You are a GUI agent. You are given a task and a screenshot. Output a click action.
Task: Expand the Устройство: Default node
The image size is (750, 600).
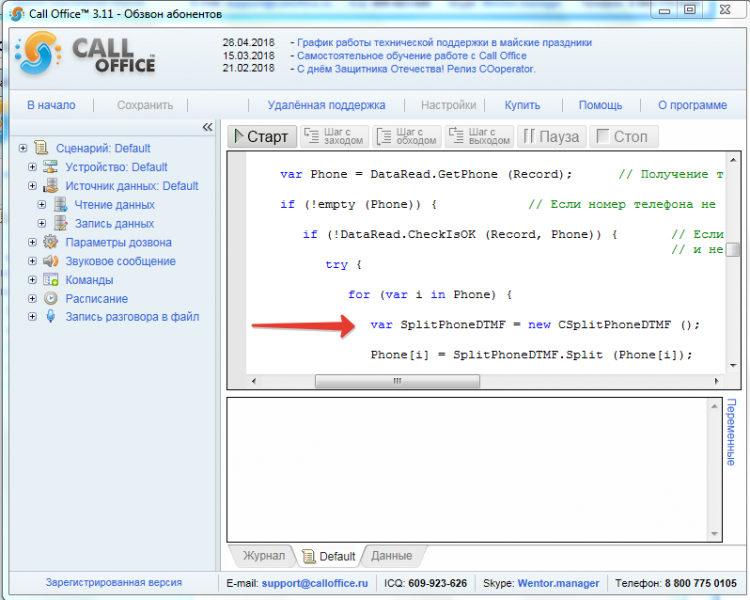(x=32, y=167)
